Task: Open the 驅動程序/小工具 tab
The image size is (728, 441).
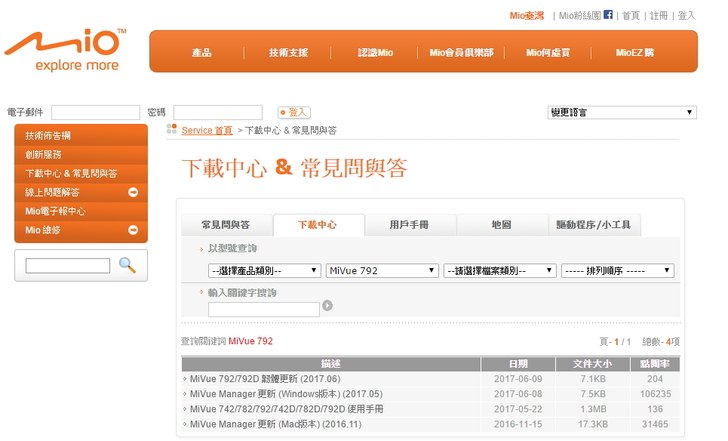Action: (x=593, y=225)
